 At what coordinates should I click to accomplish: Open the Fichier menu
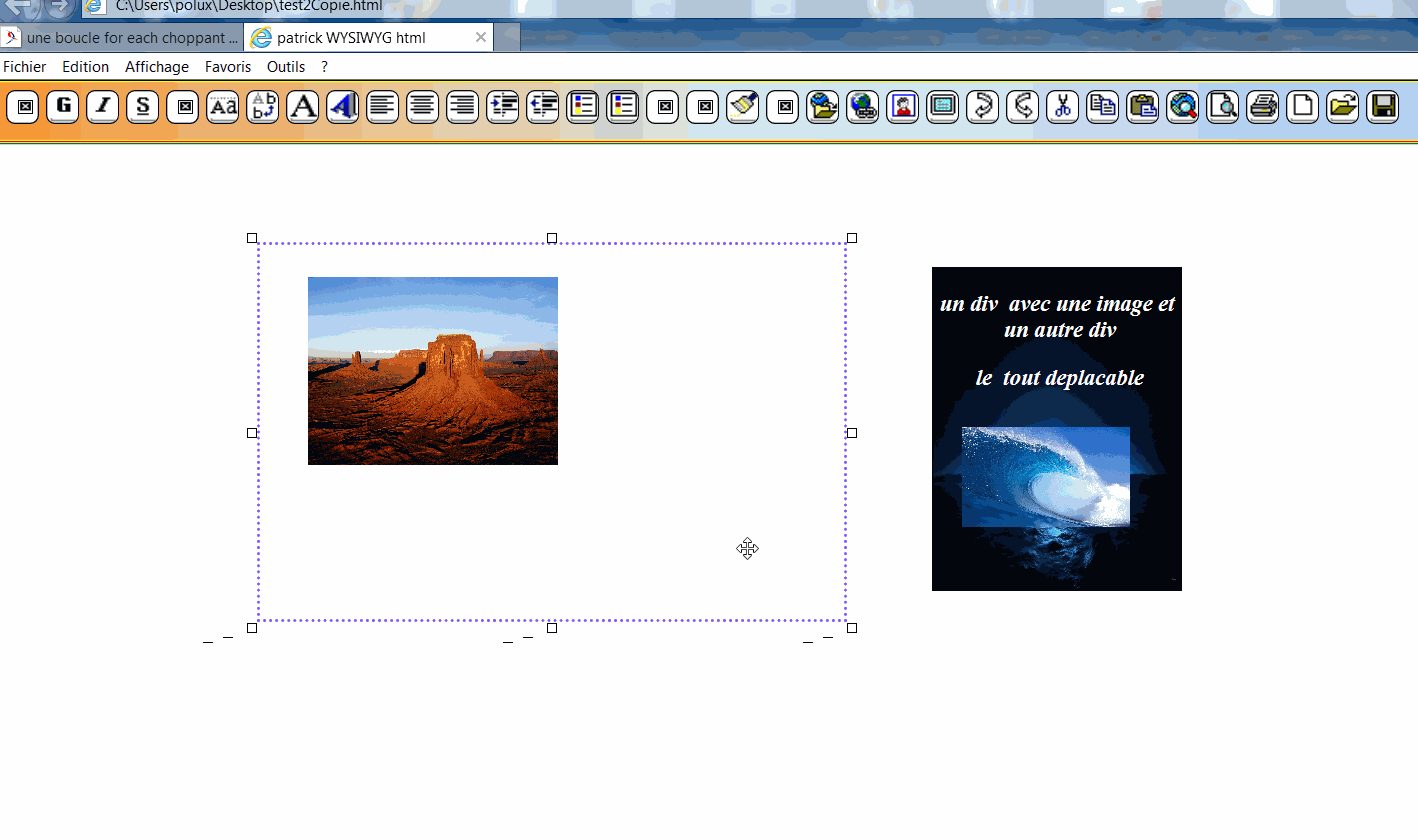coord(25,67)
